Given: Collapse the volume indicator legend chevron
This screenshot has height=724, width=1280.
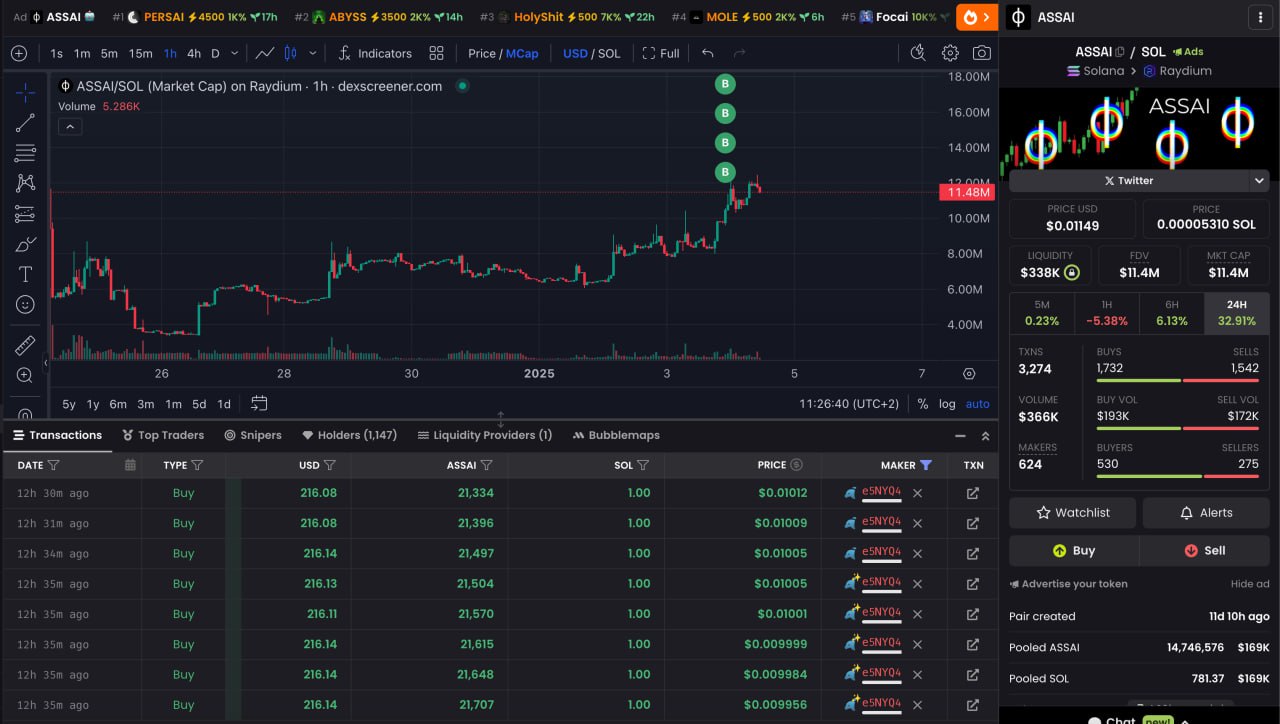Looking at the screenshot, I should [70, 126].
